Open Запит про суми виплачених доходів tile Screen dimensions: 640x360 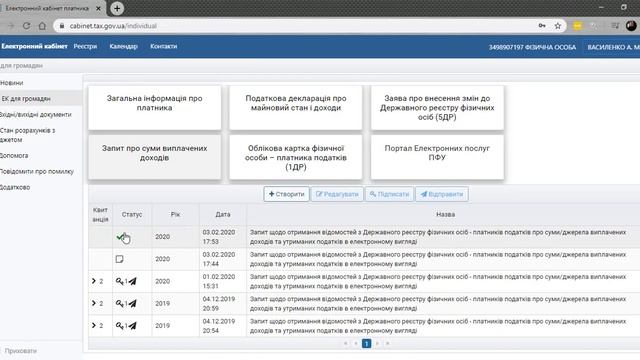pyautogui.click(x=155, y=157)
